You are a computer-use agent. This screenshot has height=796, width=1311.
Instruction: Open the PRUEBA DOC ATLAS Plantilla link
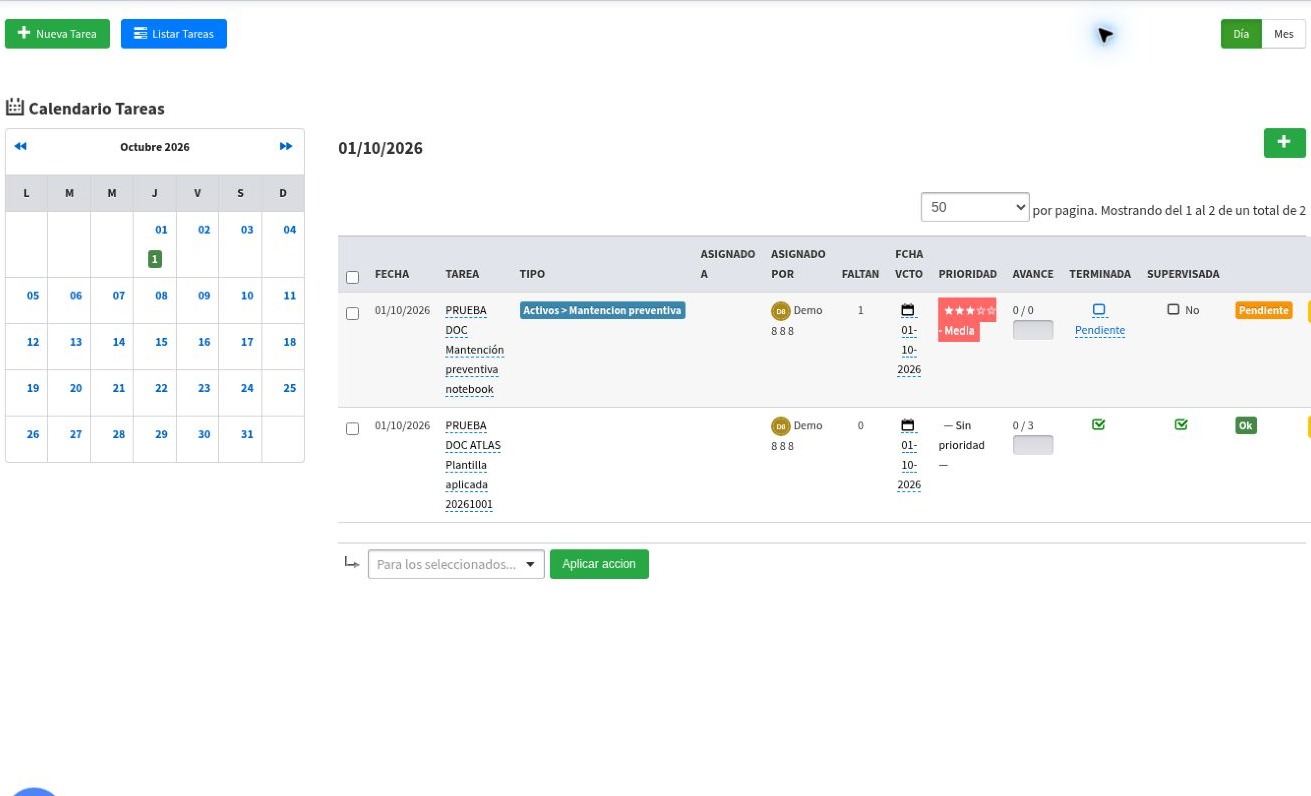[x=473, y=465]
